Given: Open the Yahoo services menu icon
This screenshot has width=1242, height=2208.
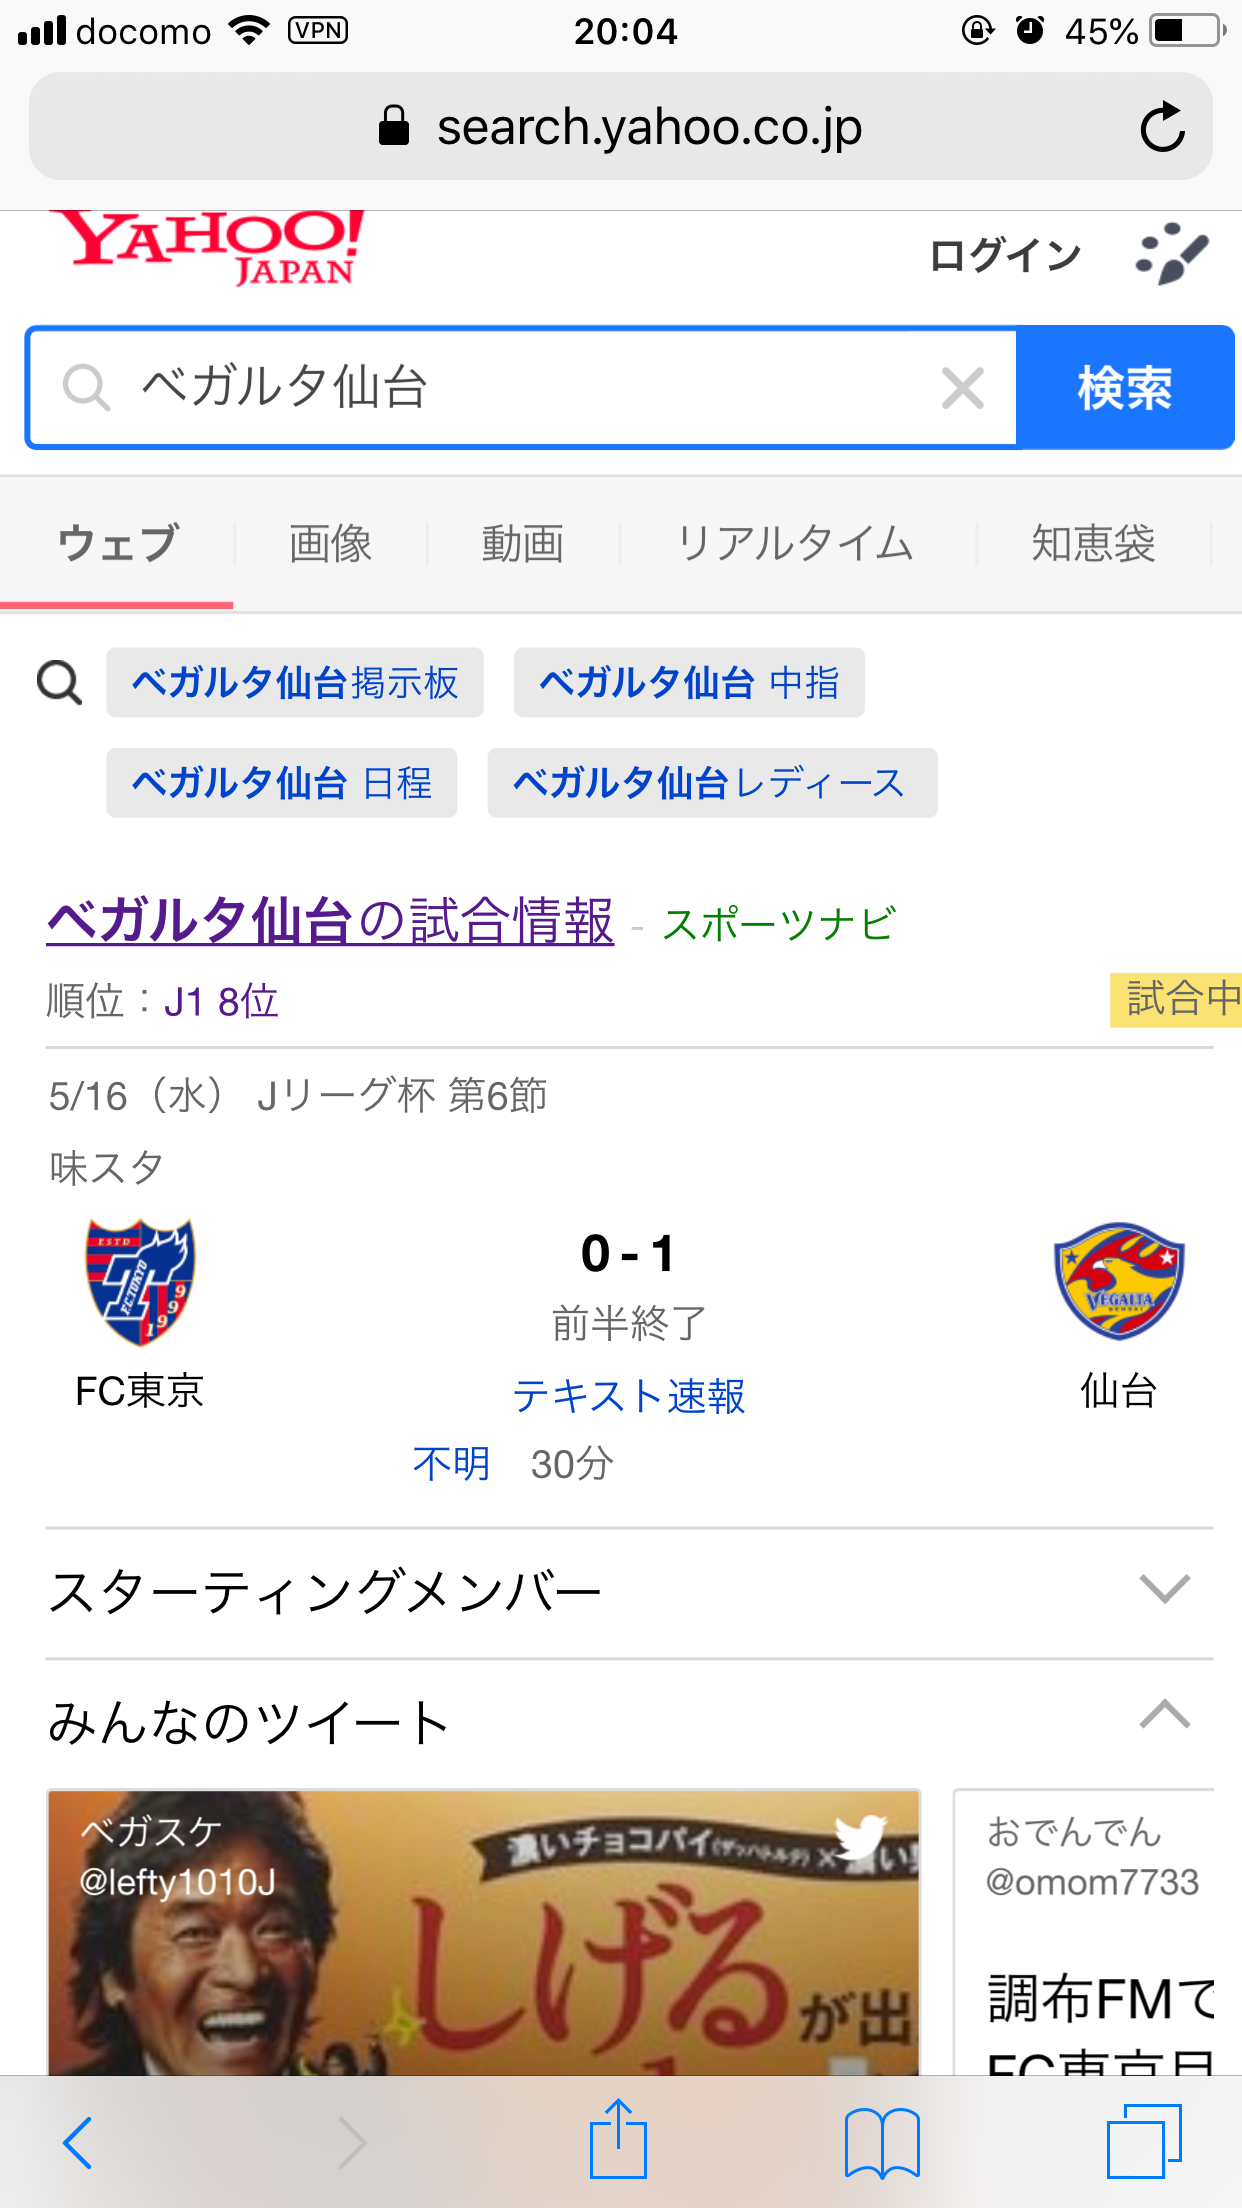Looking at the screenshot, I should point(1171,253).
